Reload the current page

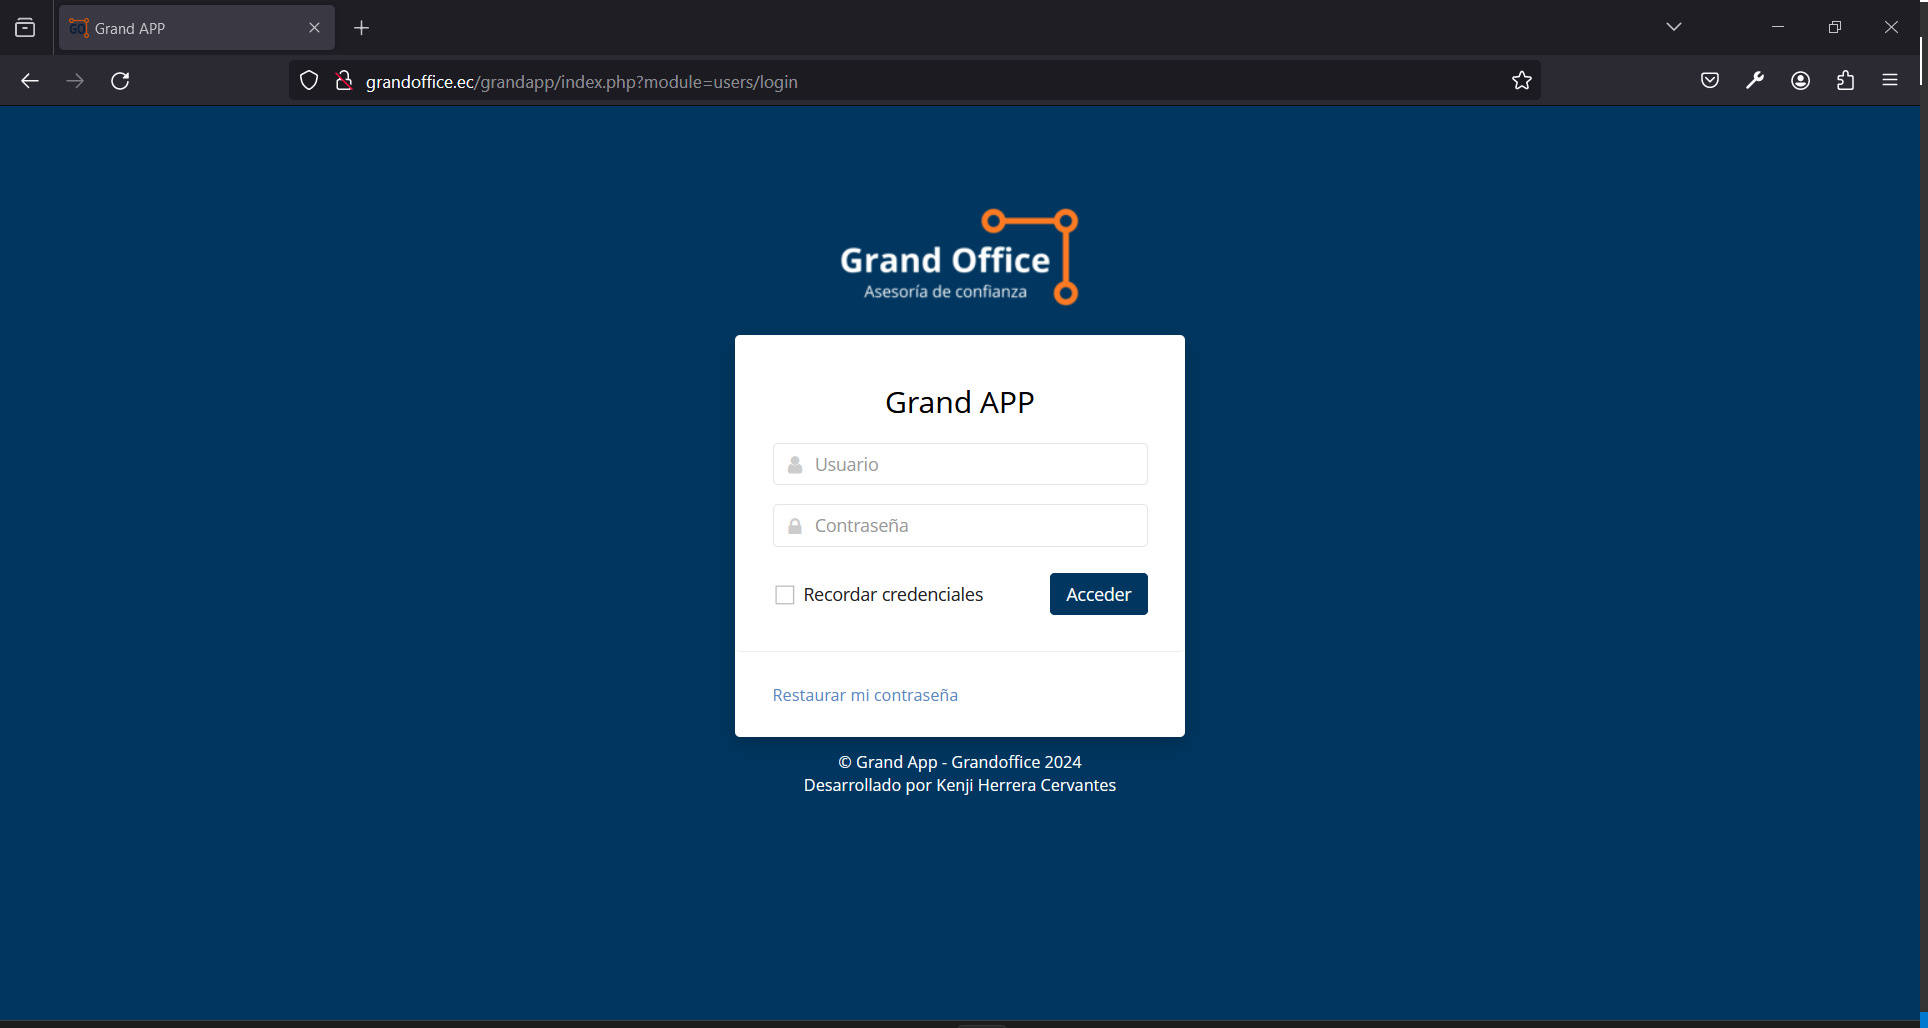pyautogui.click(x=120, y=81)
